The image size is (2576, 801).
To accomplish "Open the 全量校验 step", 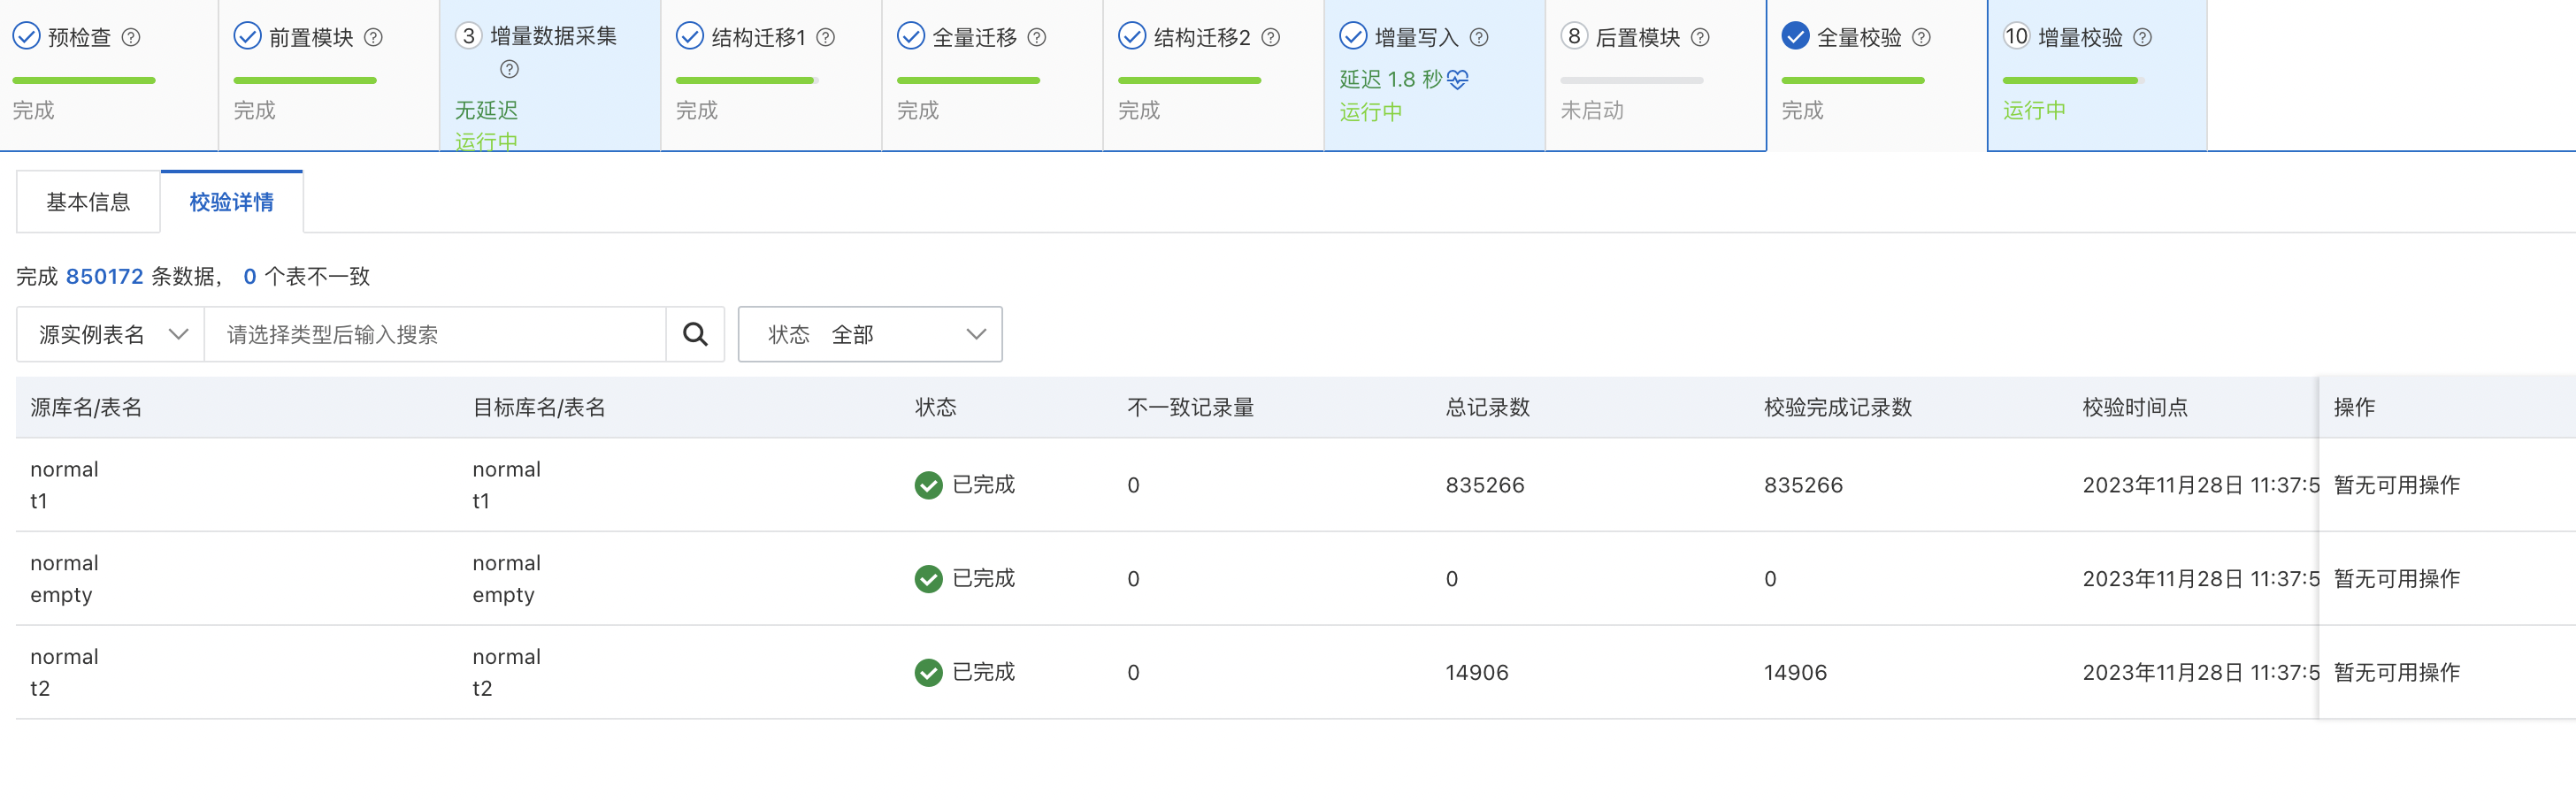I will [1858, 38].
